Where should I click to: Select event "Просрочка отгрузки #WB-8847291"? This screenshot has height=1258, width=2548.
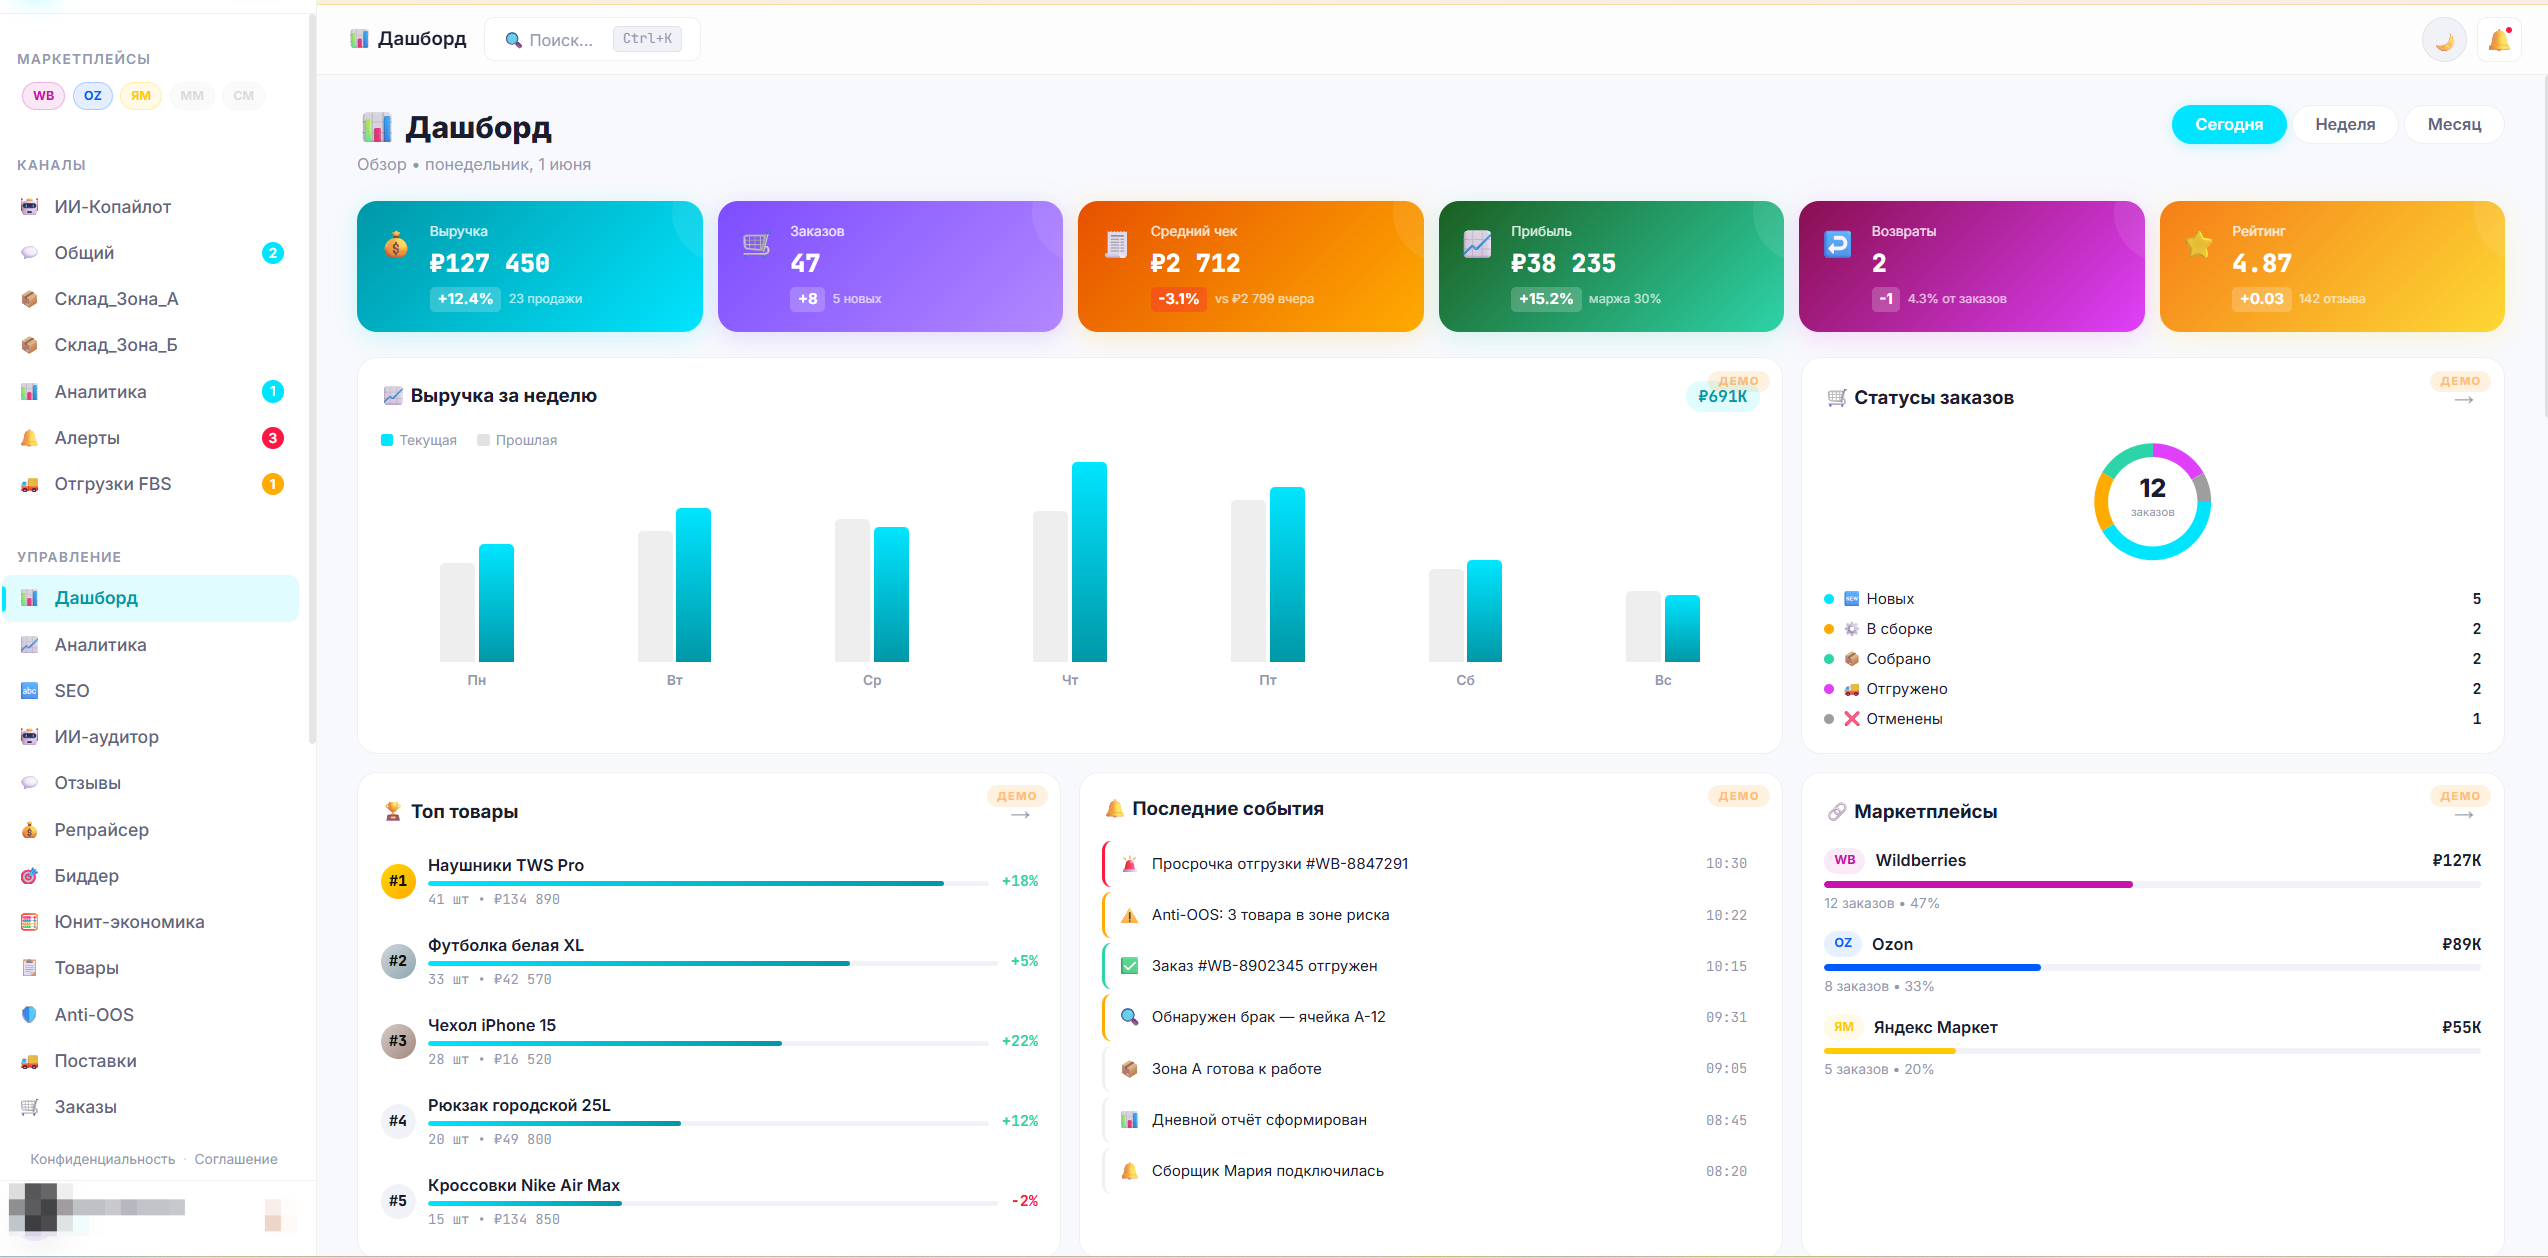point(1431,864)
